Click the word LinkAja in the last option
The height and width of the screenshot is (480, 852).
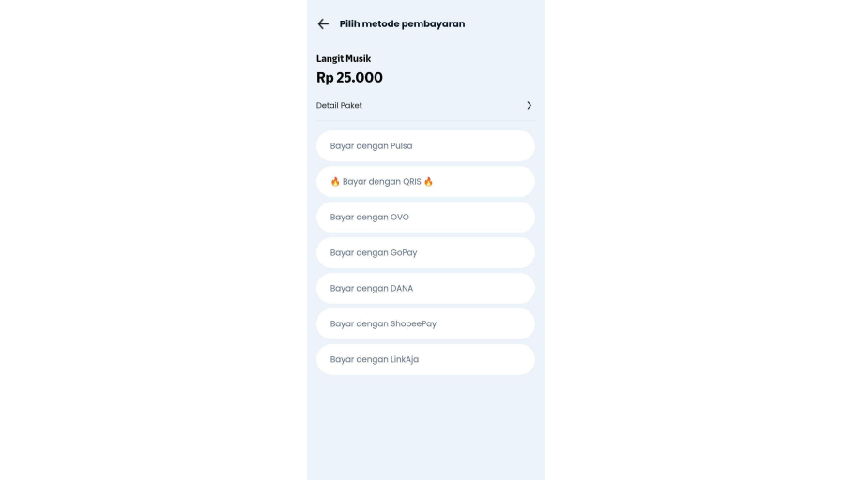pos(405,359)
